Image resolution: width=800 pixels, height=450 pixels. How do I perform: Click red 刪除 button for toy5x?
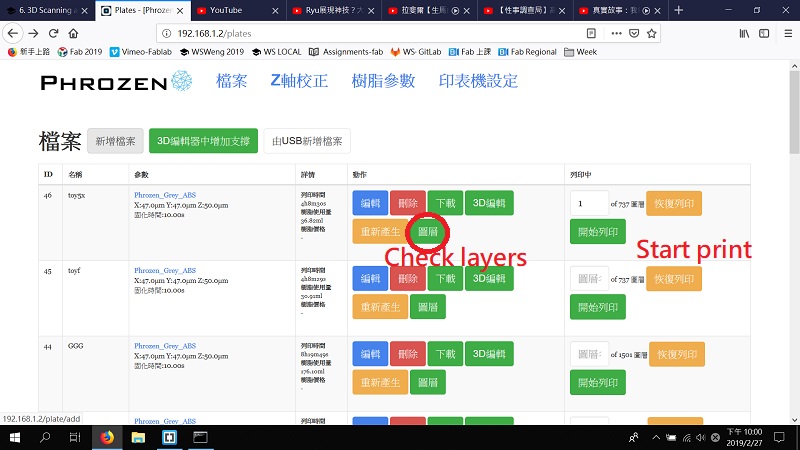click(408, 203)
